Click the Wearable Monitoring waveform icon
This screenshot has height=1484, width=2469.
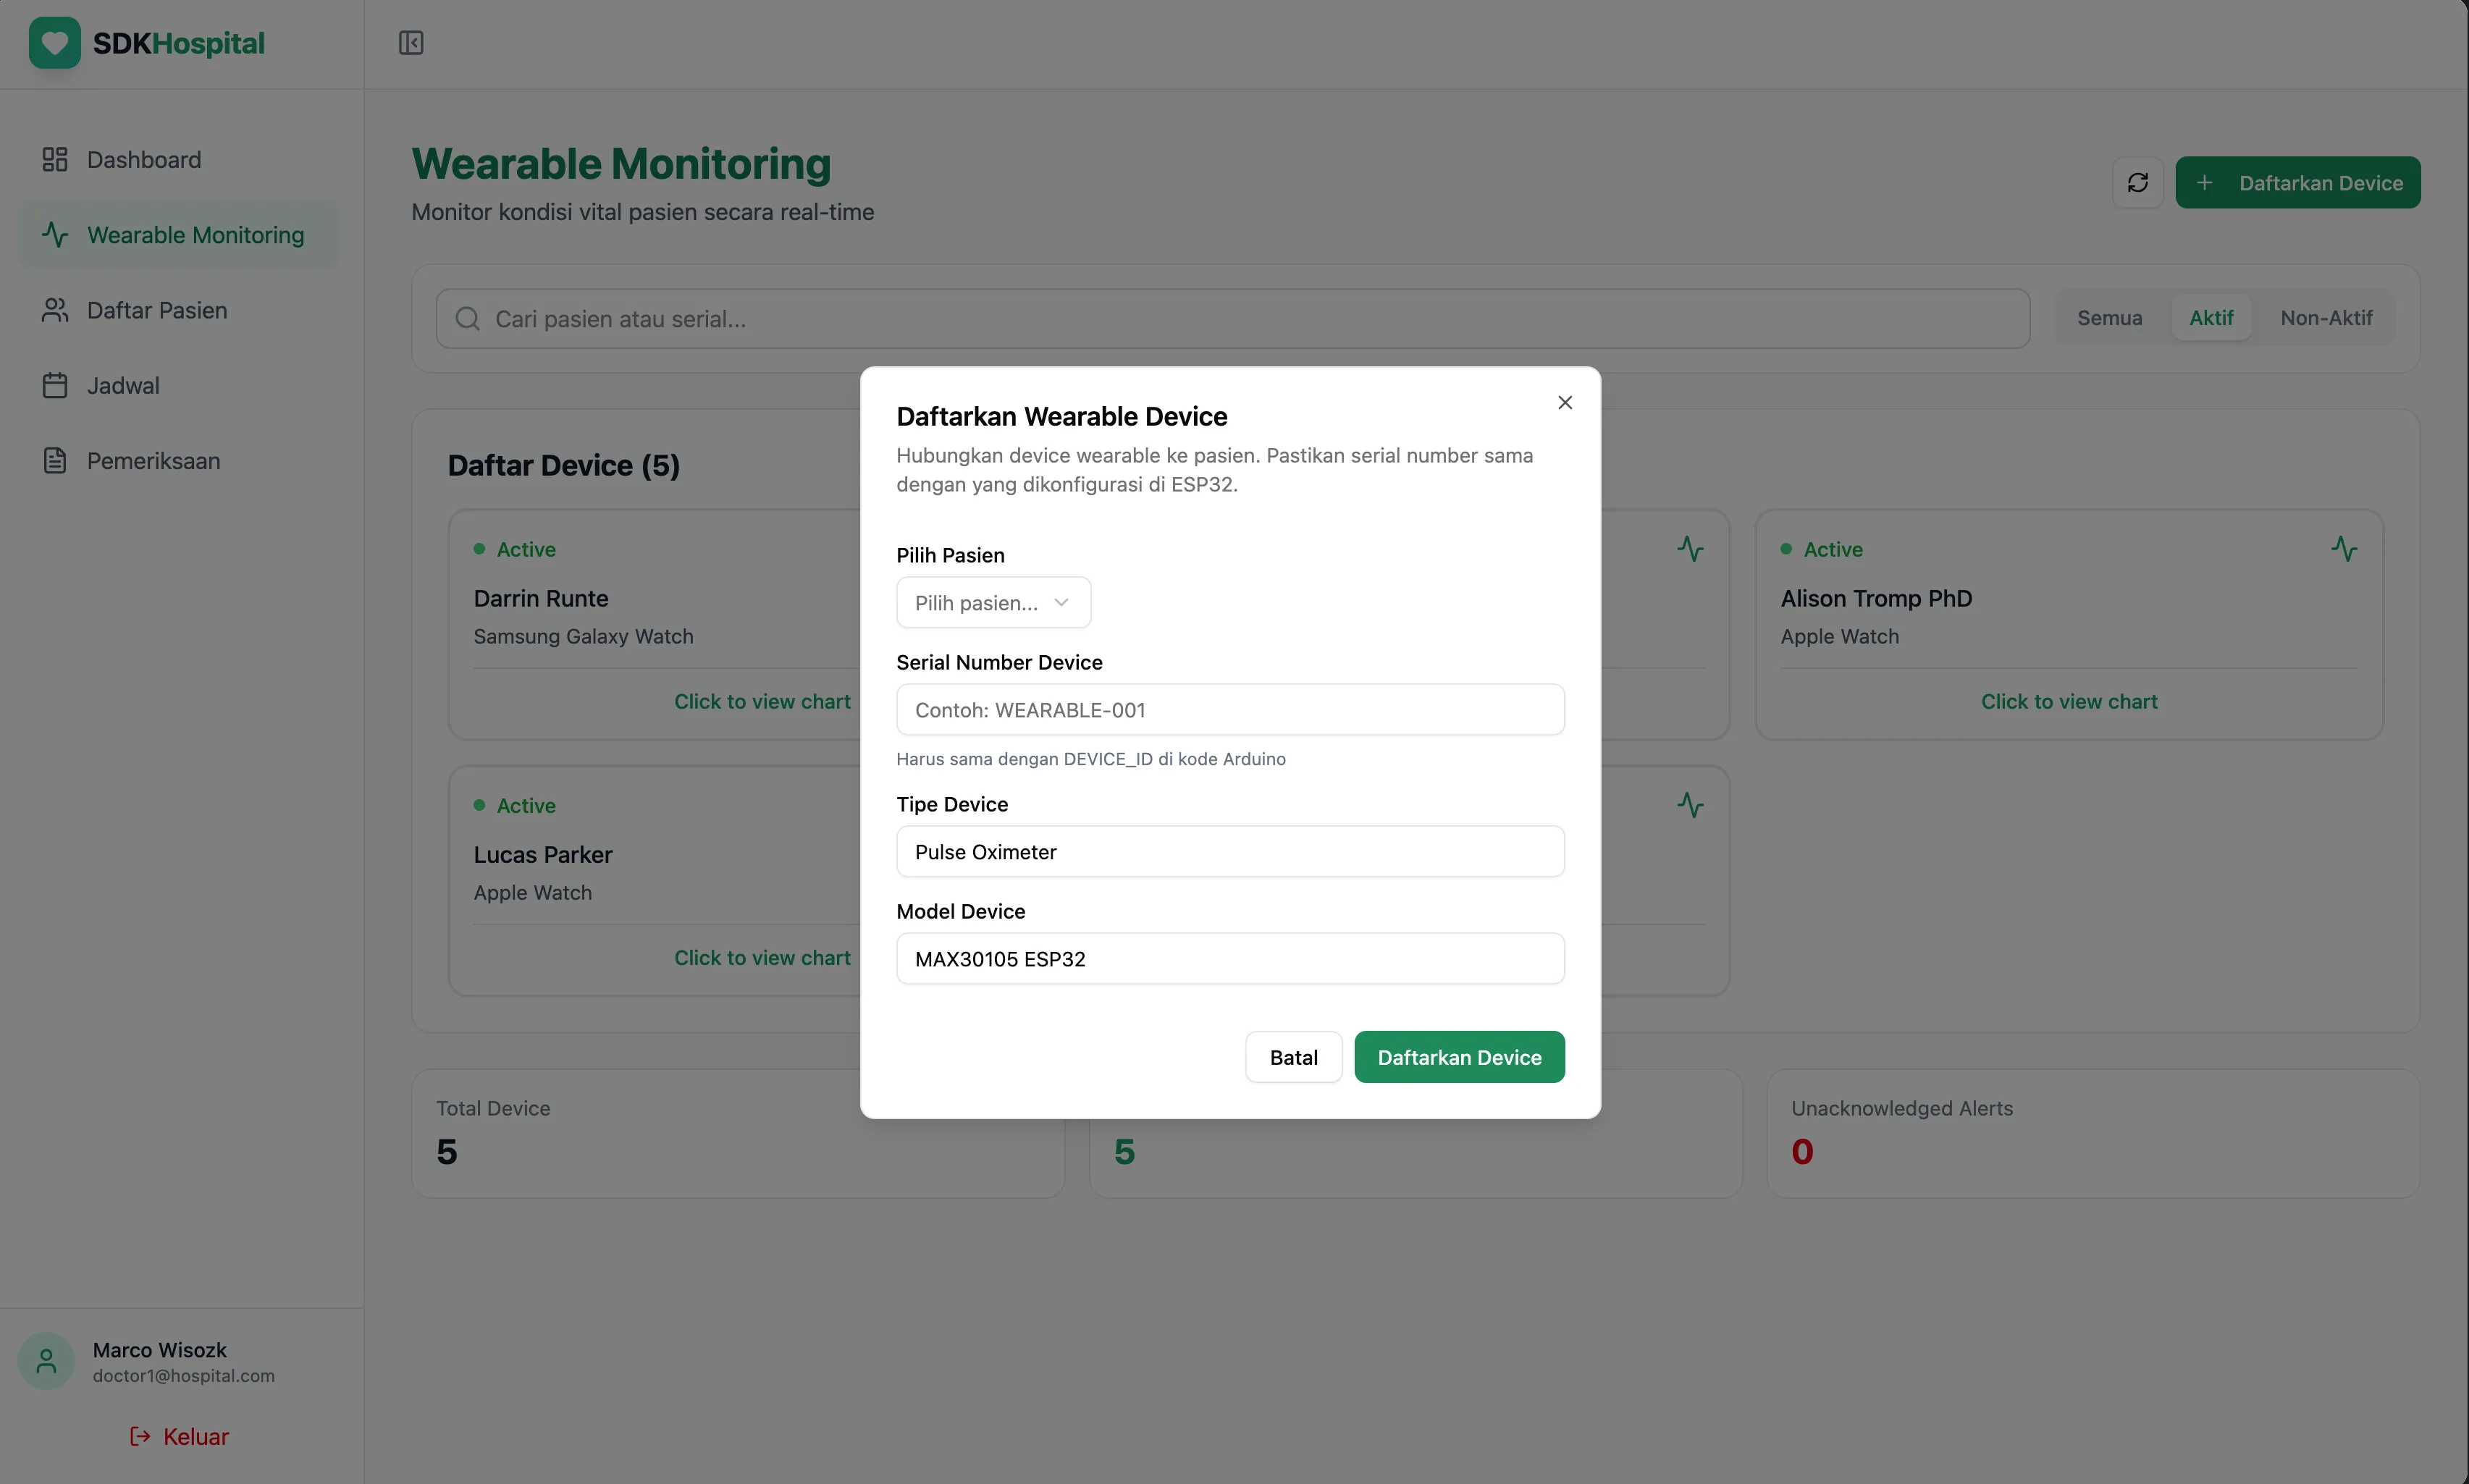coord(55,234)
